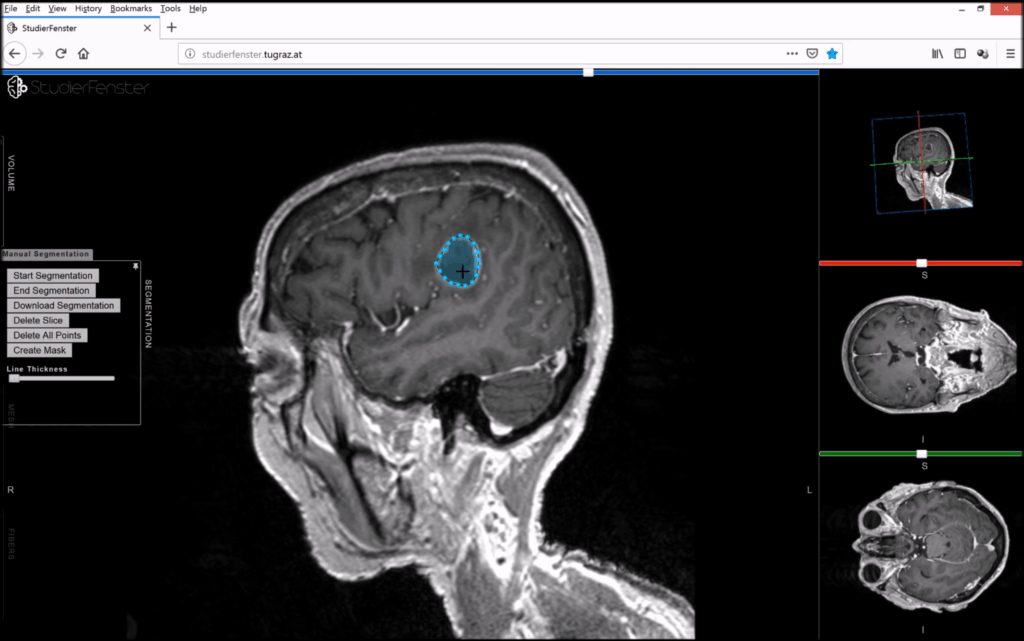Click the StudierFenster brain logo icon
Viewport: 1024px width, 641px height.
(x=16, y=88)
